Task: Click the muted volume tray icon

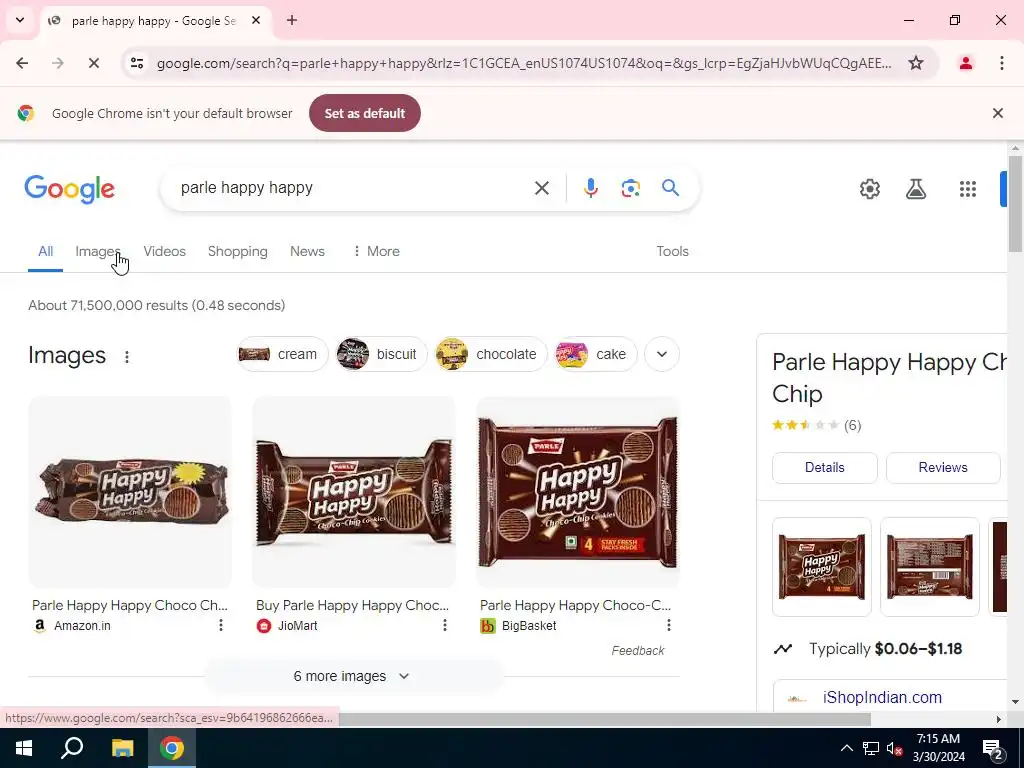Action: click(x=894, y=748)
